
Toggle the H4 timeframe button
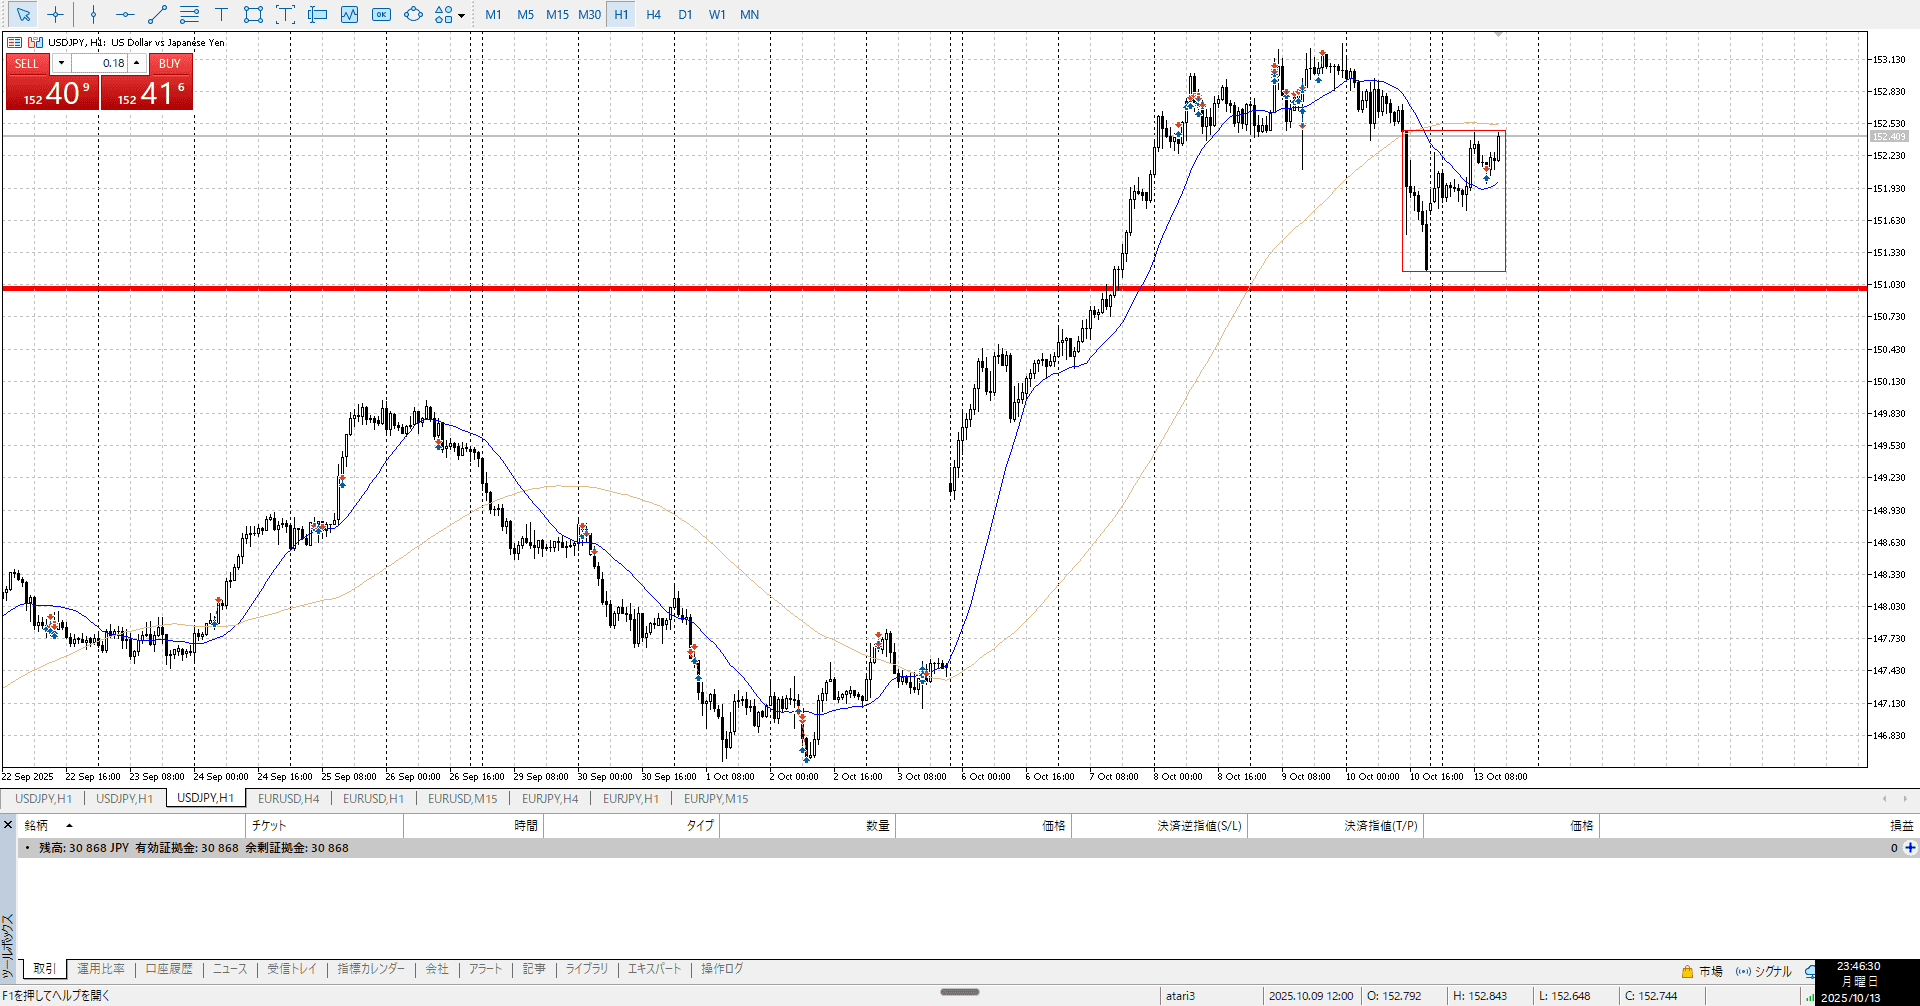point(653,14)
